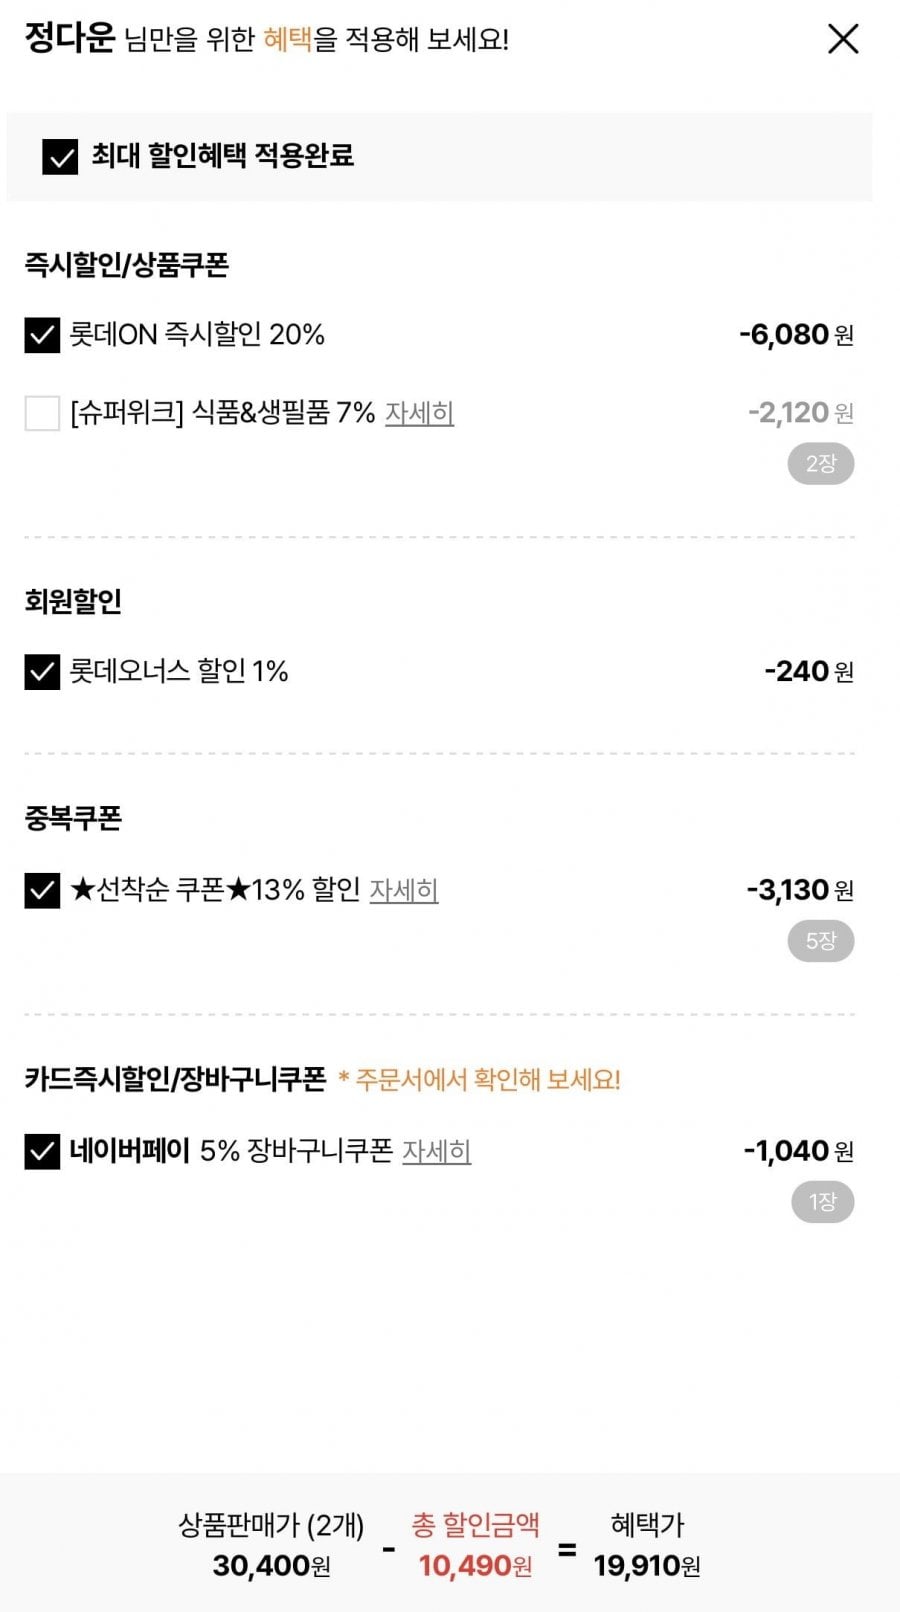The width and height of the screenshot is (900, 1612).
Task: Click the 총 할인금액 10,490원 total
Action: [475, 1565]
